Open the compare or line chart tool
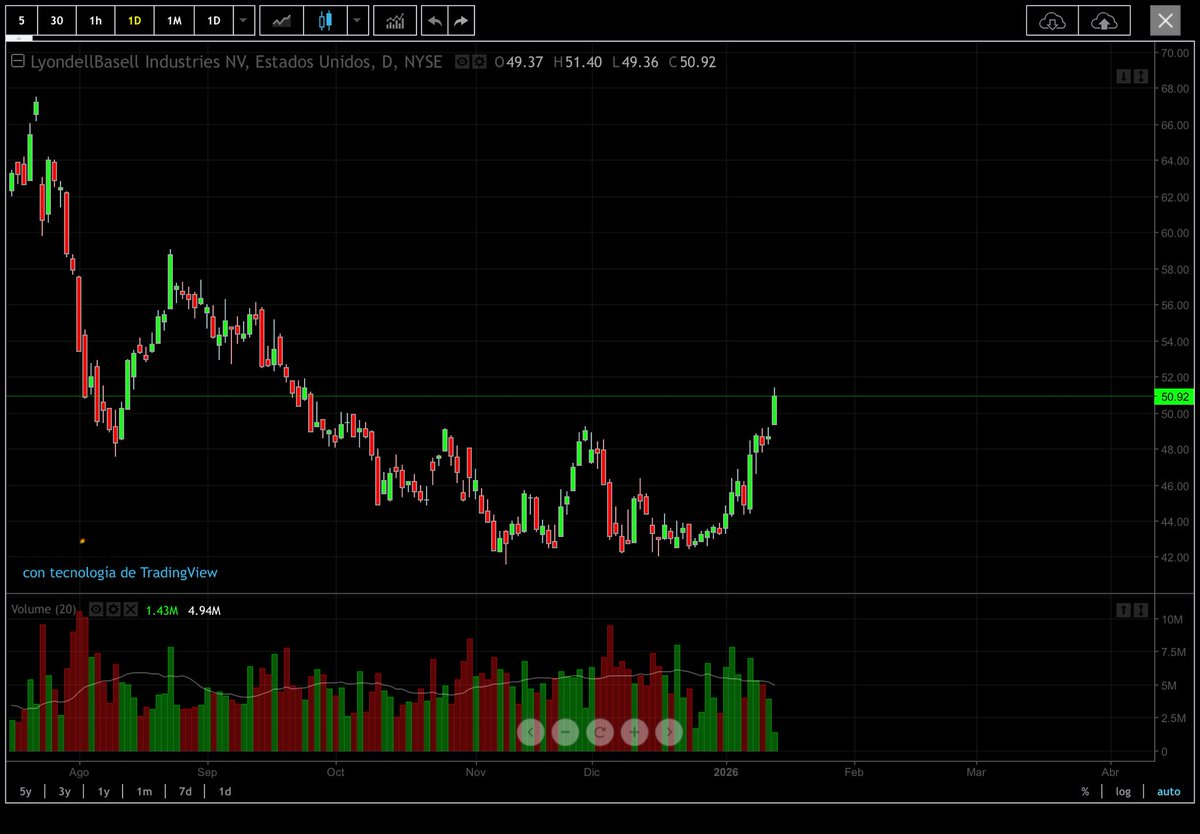The height and width of the screenshot is (834, 1200). [282, 20]
